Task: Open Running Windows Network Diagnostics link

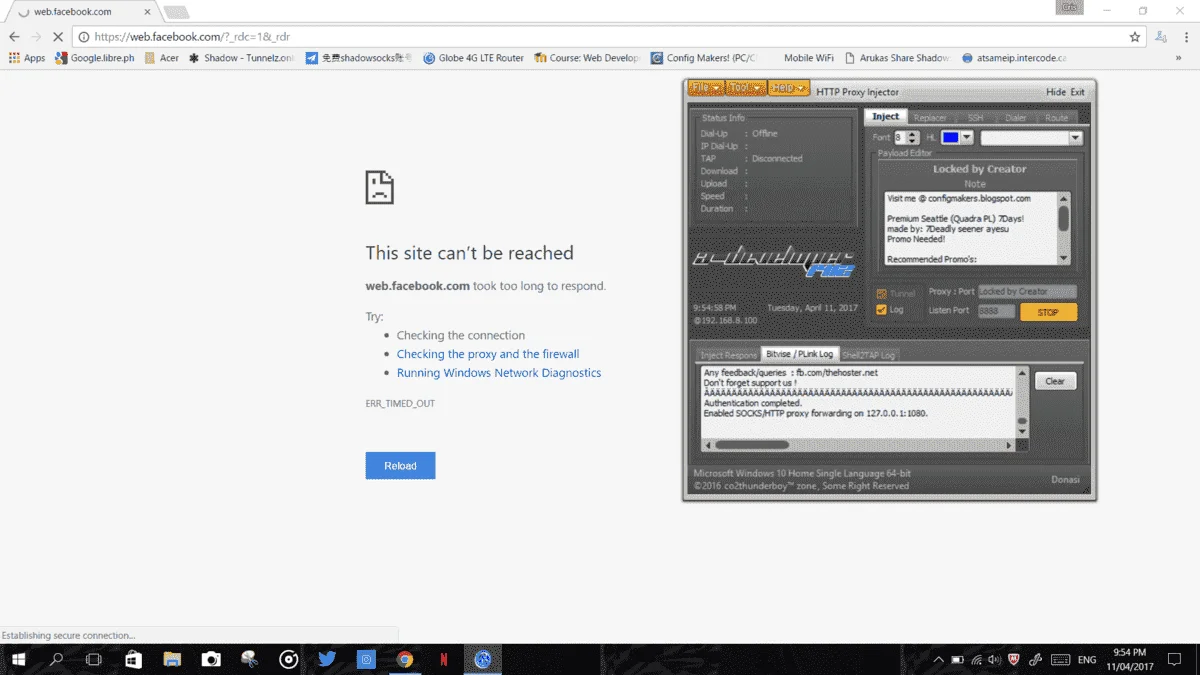Action: [499, 373]
